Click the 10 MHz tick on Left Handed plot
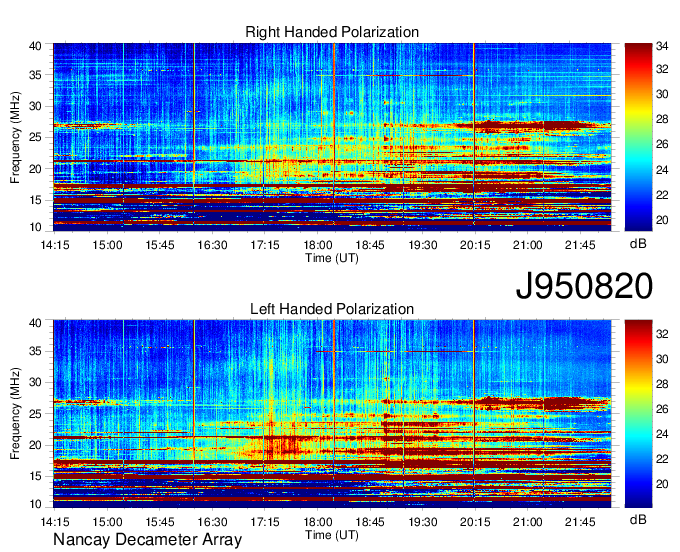 35,504
